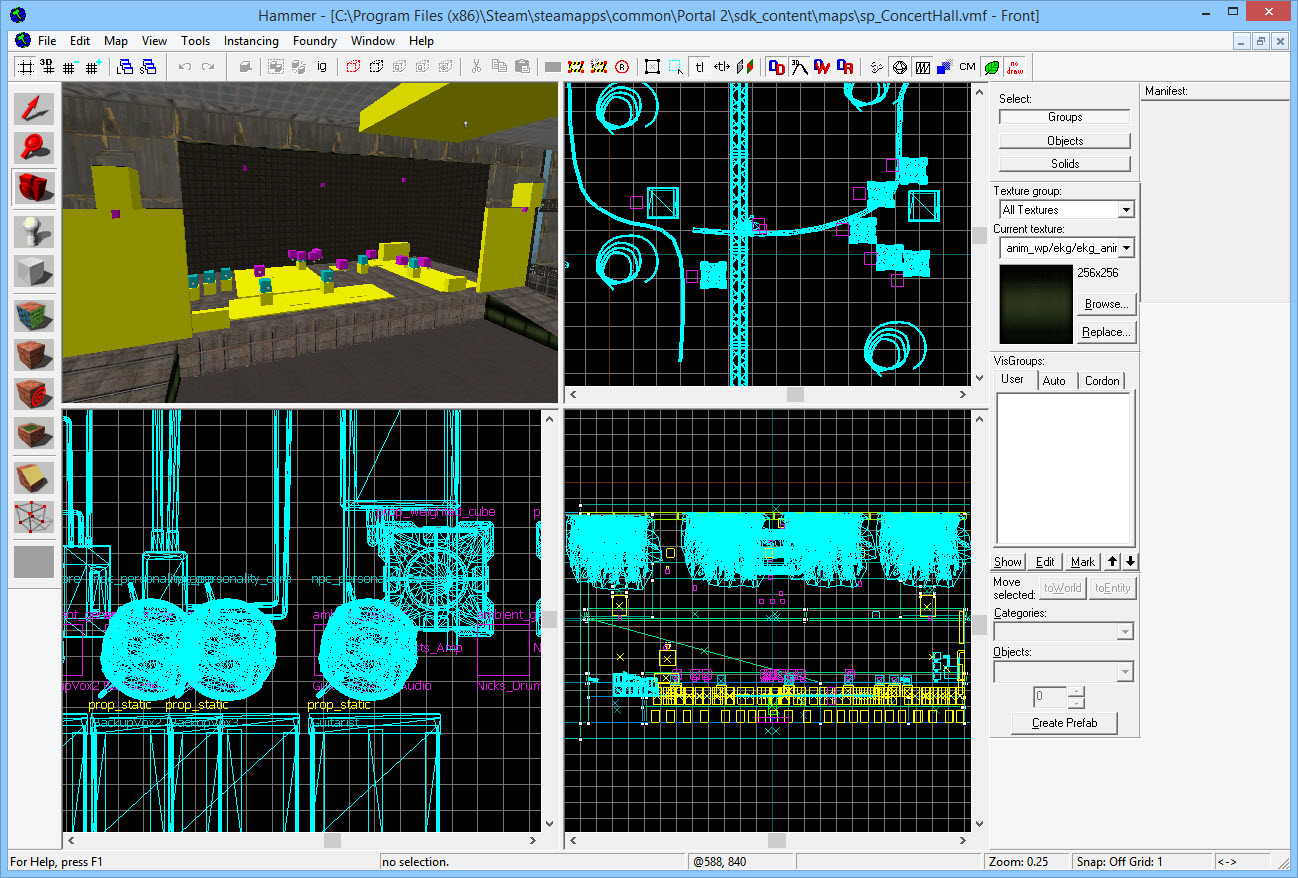The height and width of the screenshot is (878, 1298).
Task: Click the larger grid icon
Action: 92,67
